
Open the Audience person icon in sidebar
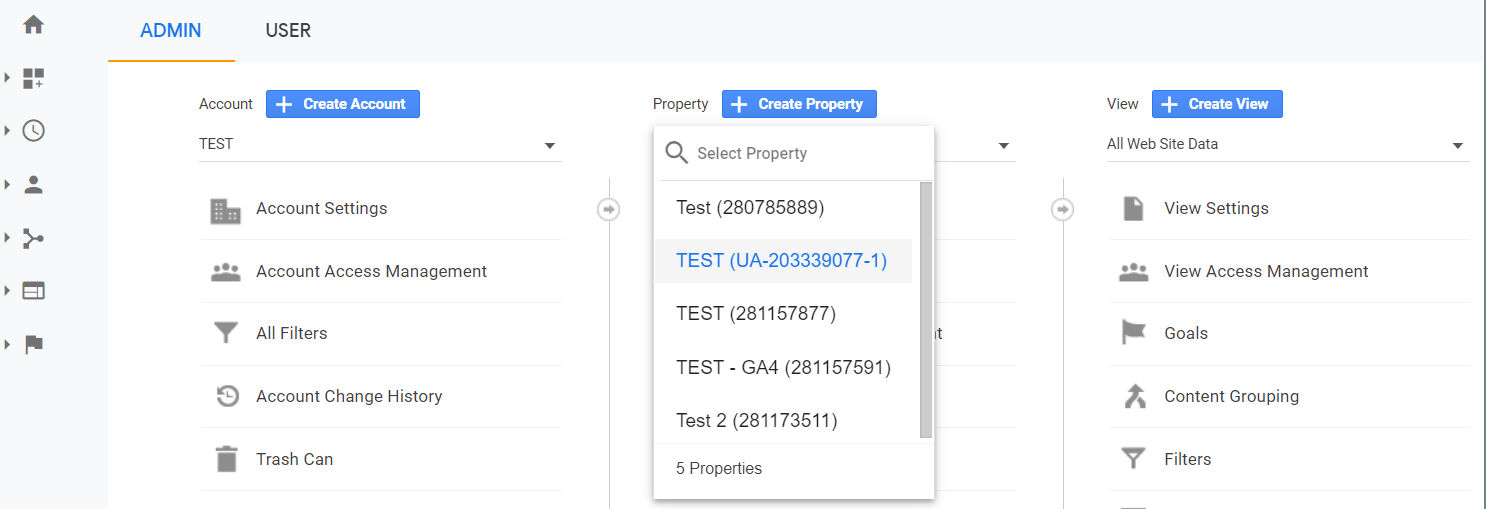click(34, 184)
